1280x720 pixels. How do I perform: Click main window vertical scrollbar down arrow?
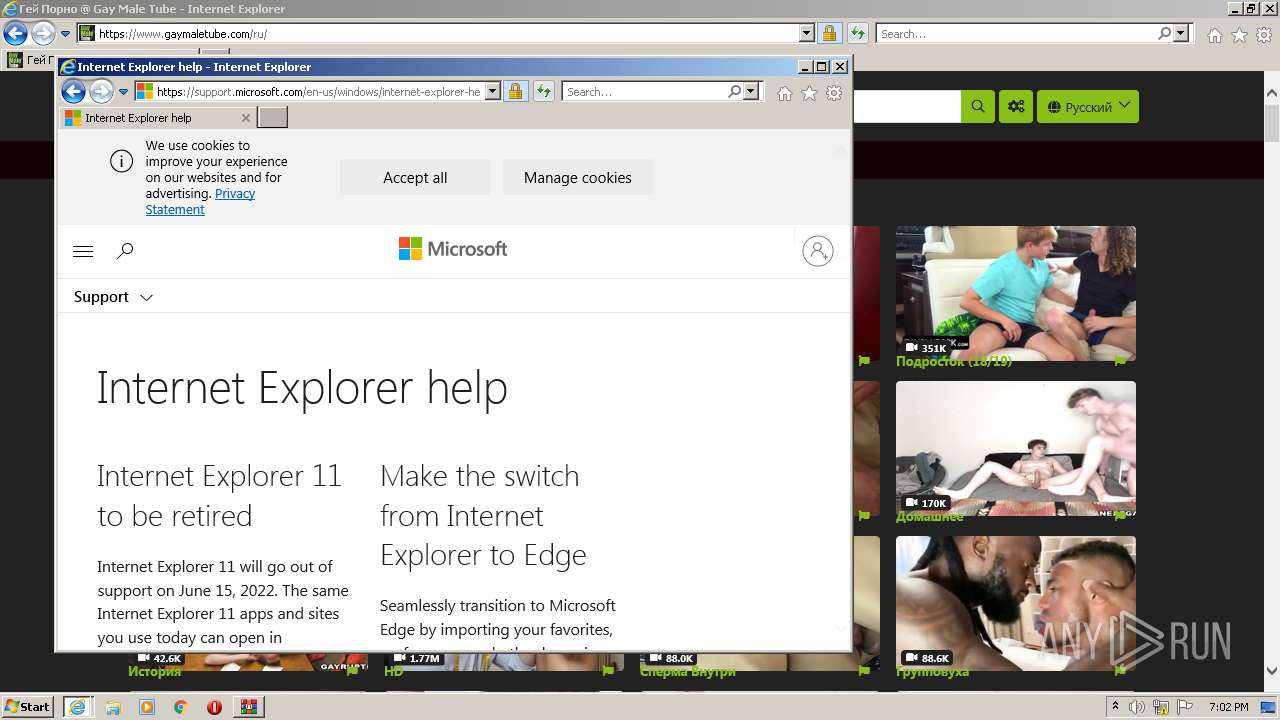click(x=1271, y=672)
